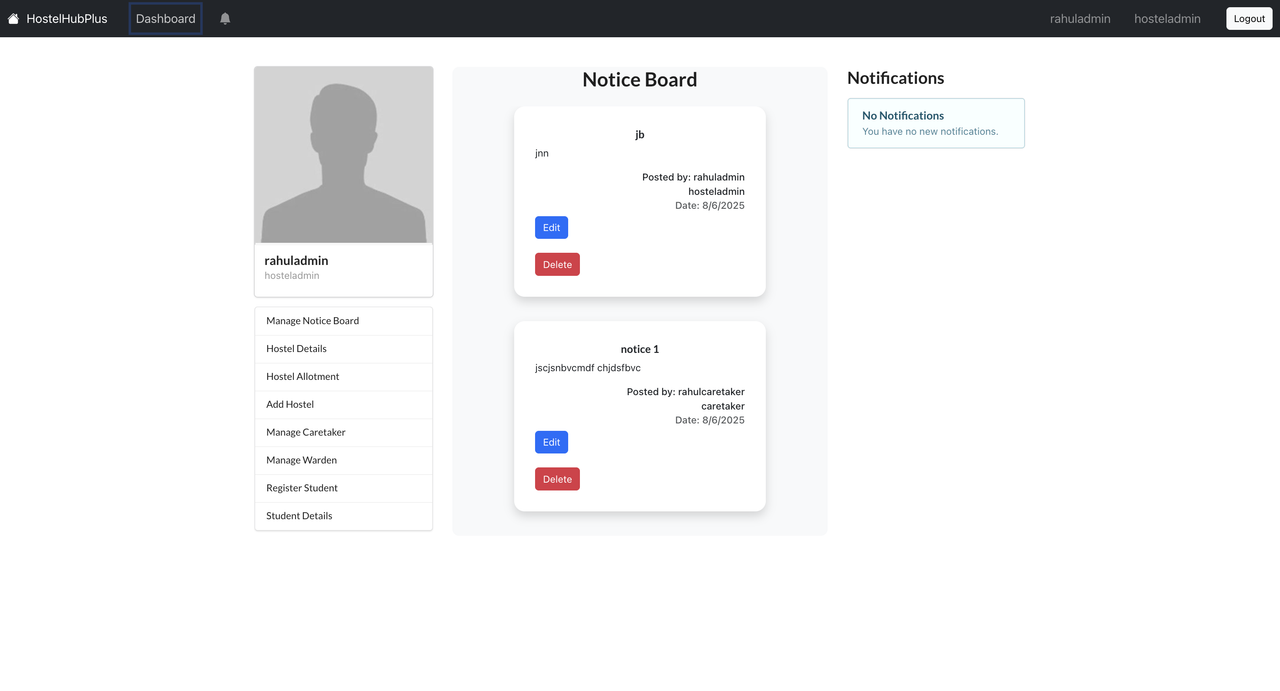The height and width of the screenshot is (691, 1280).
Task: Click hosteladmin in the top navbar
Action: pos(1167,19)
